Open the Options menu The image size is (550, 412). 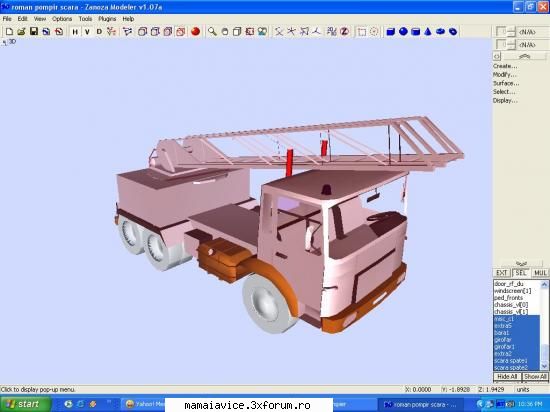[62, 19]
